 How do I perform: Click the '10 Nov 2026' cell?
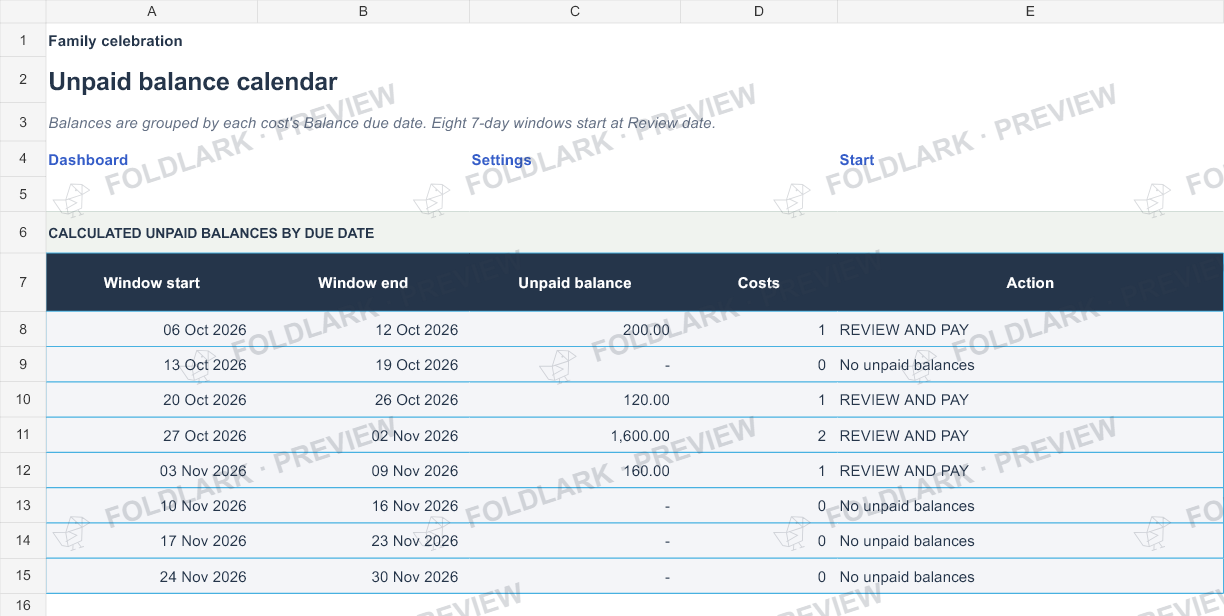pos(152,506)
